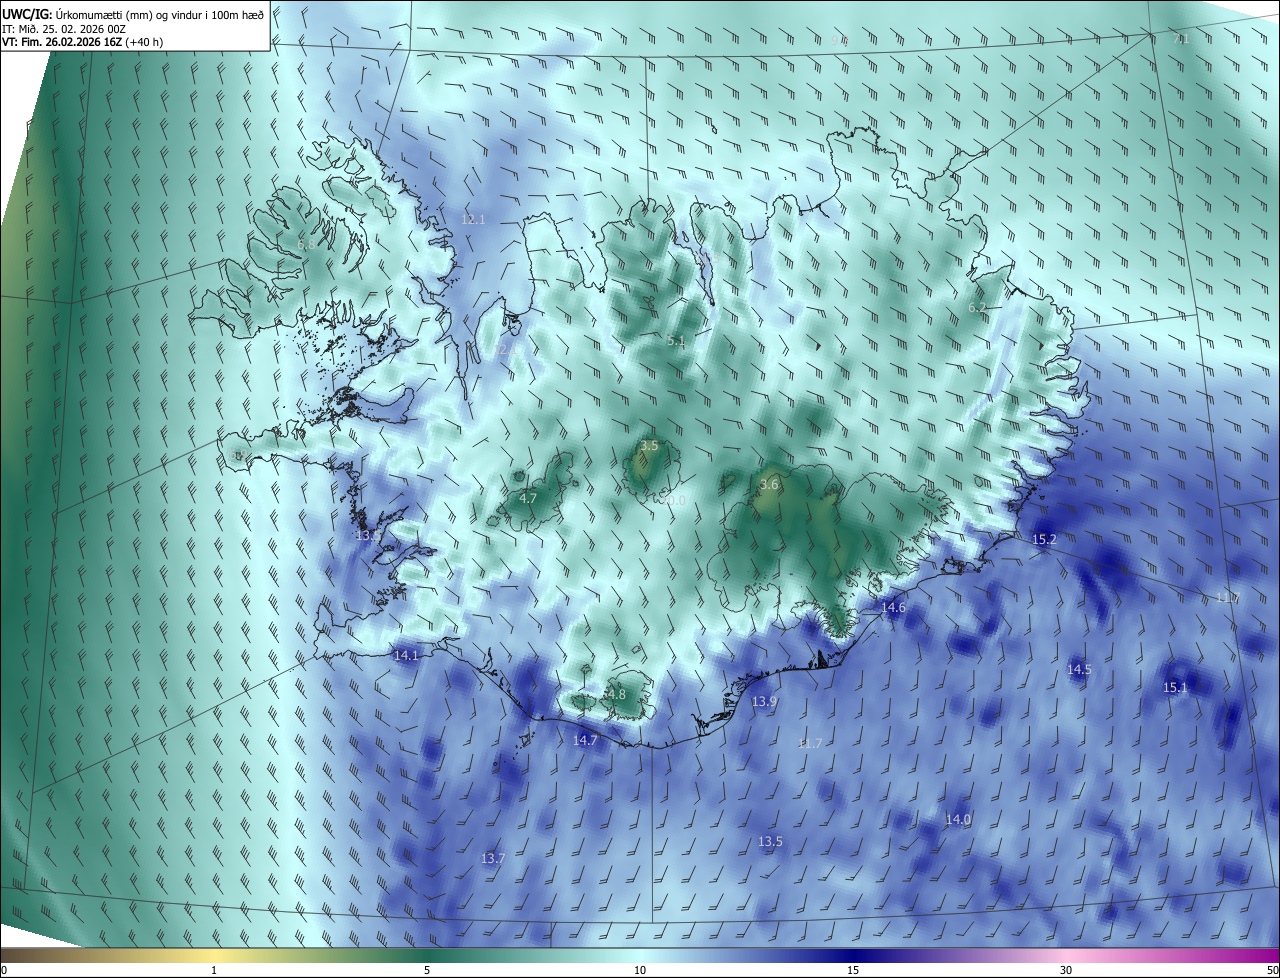Click the 5.1 value label in north Iceland

pyautogui.click(x=676, y=341)
